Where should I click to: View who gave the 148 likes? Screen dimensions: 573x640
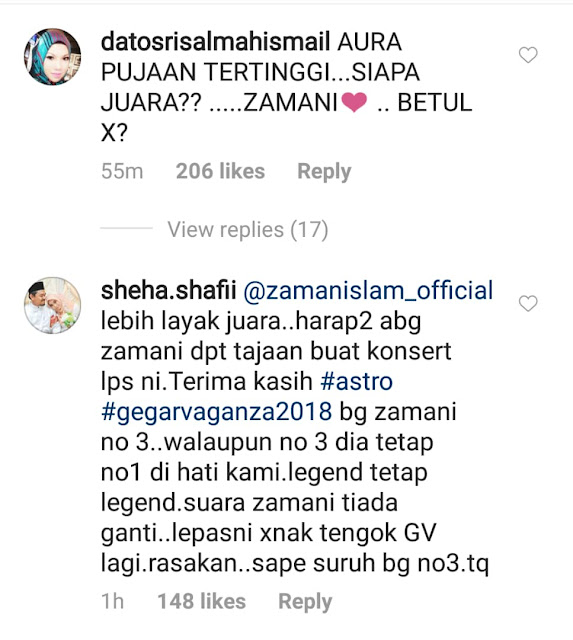click(x=202, y=601)
